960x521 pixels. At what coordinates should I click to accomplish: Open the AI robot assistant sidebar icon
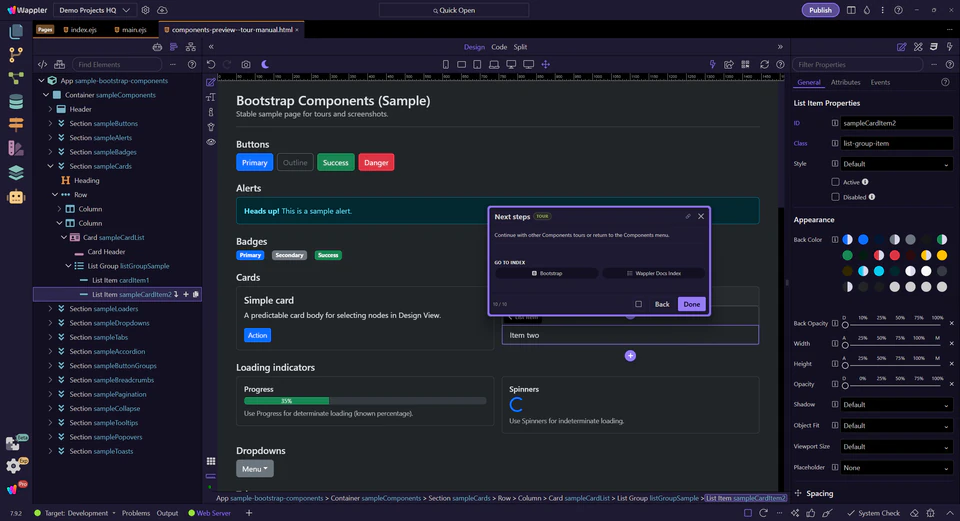pos(16,197)
